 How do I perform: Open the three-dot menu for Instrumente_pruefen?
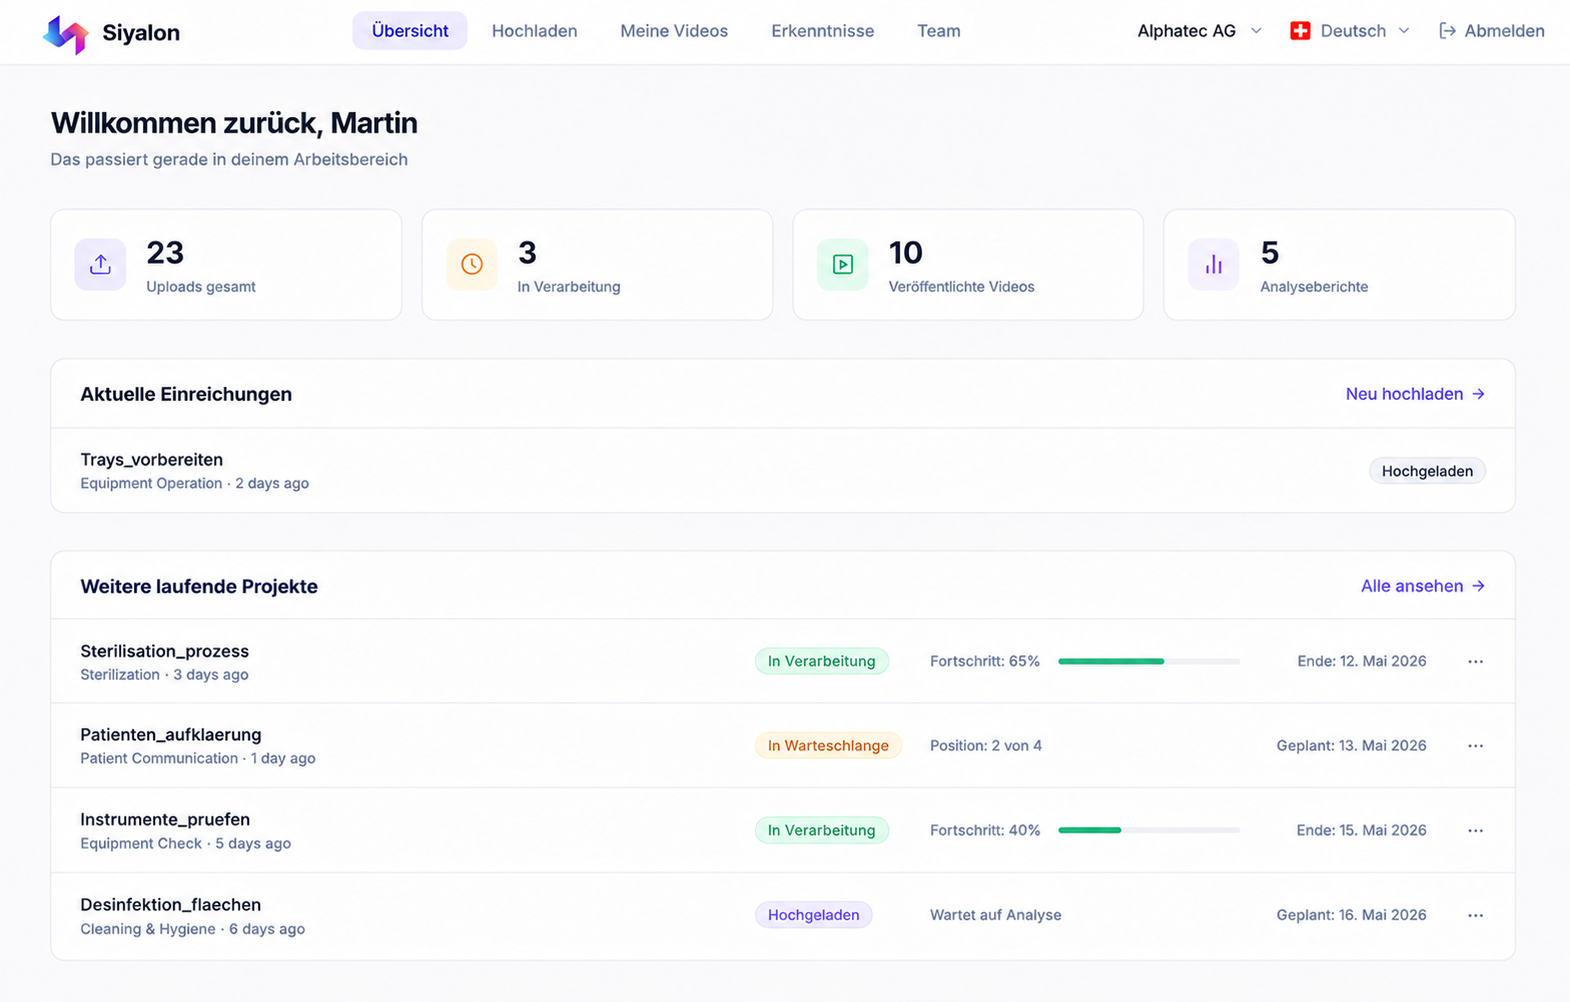[x=1475, y=830]
